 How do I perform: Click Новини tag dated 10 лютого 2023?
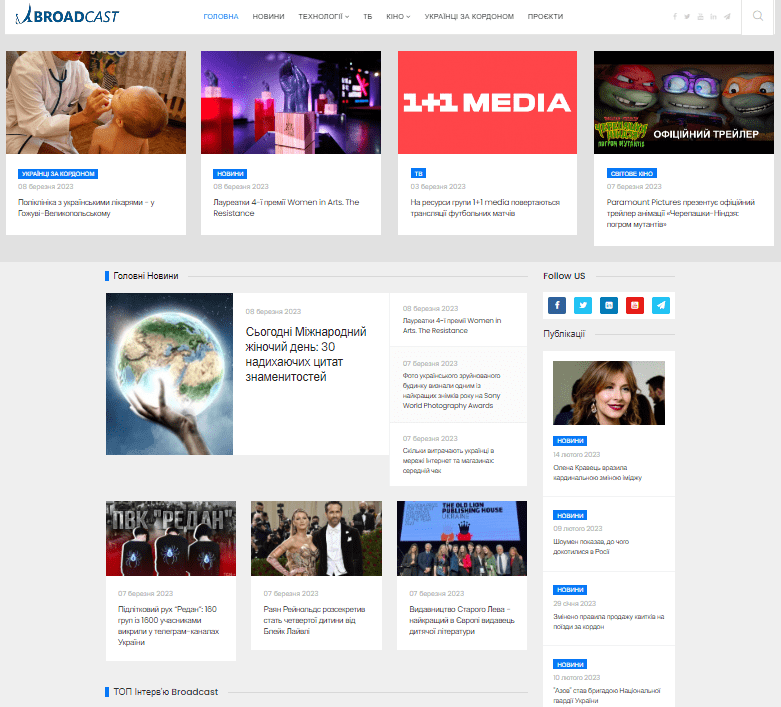pos(570,664)
